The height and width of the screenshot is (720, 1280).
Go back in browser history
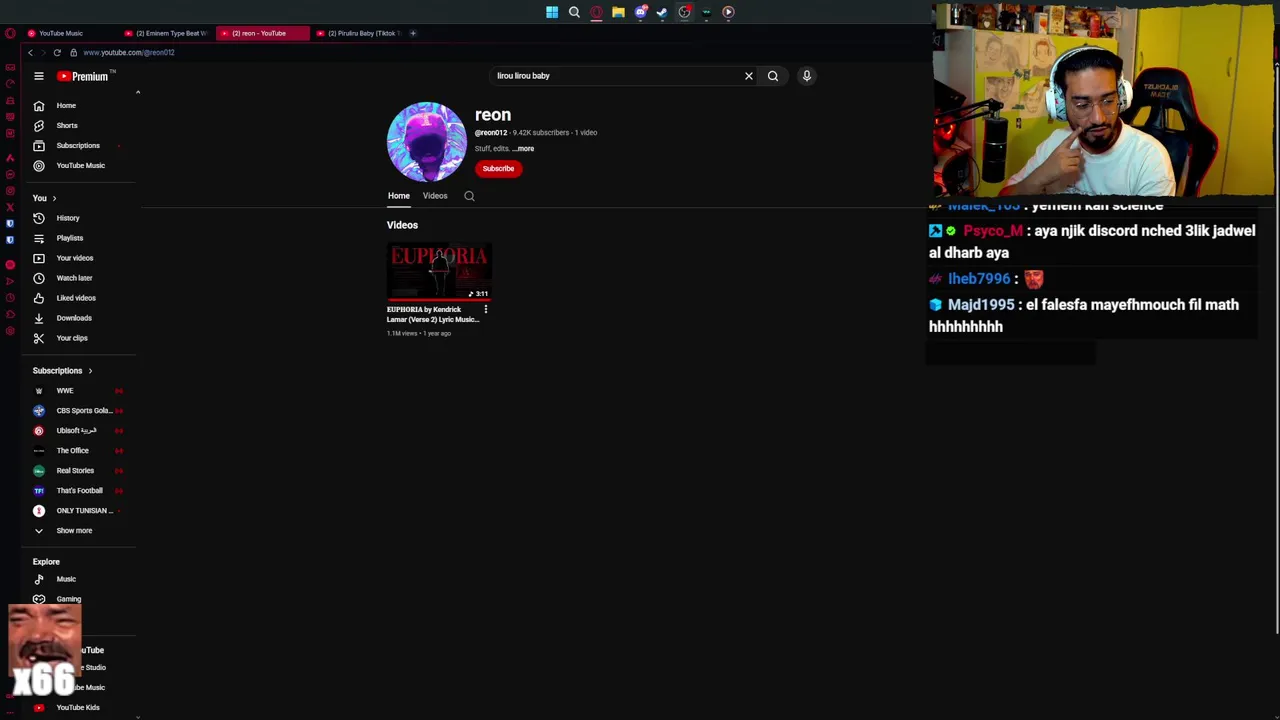pos(30,52)
